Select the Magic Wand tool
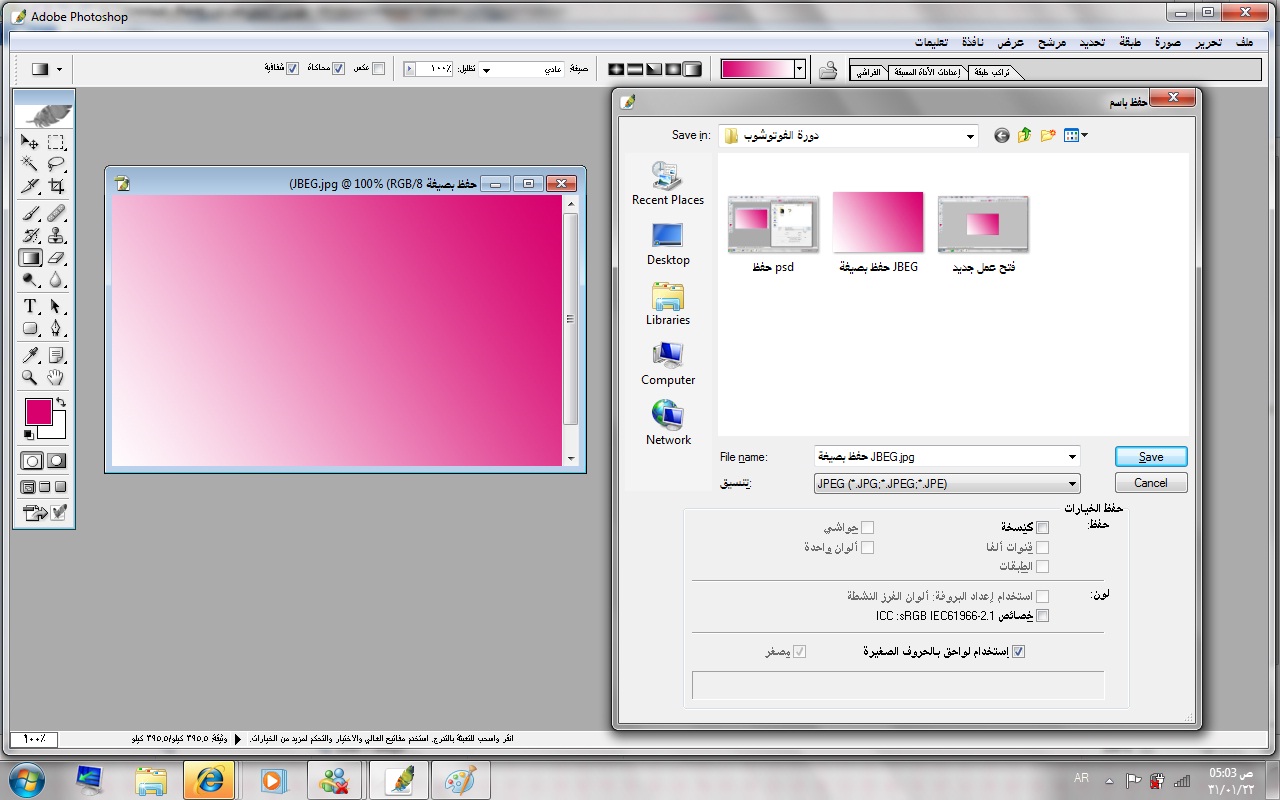This screenshot has width=1280, height=800. 30,164
